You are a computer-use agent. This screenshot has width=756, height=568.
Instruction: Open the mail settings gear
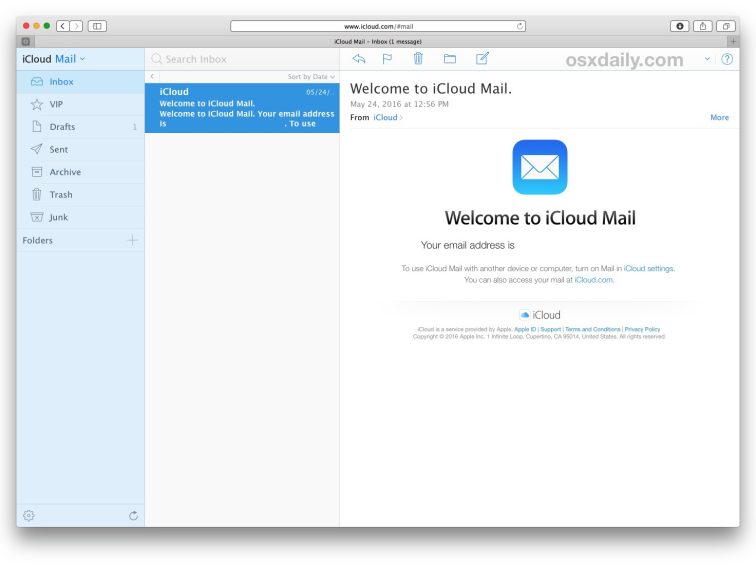(x=29, y=515)
